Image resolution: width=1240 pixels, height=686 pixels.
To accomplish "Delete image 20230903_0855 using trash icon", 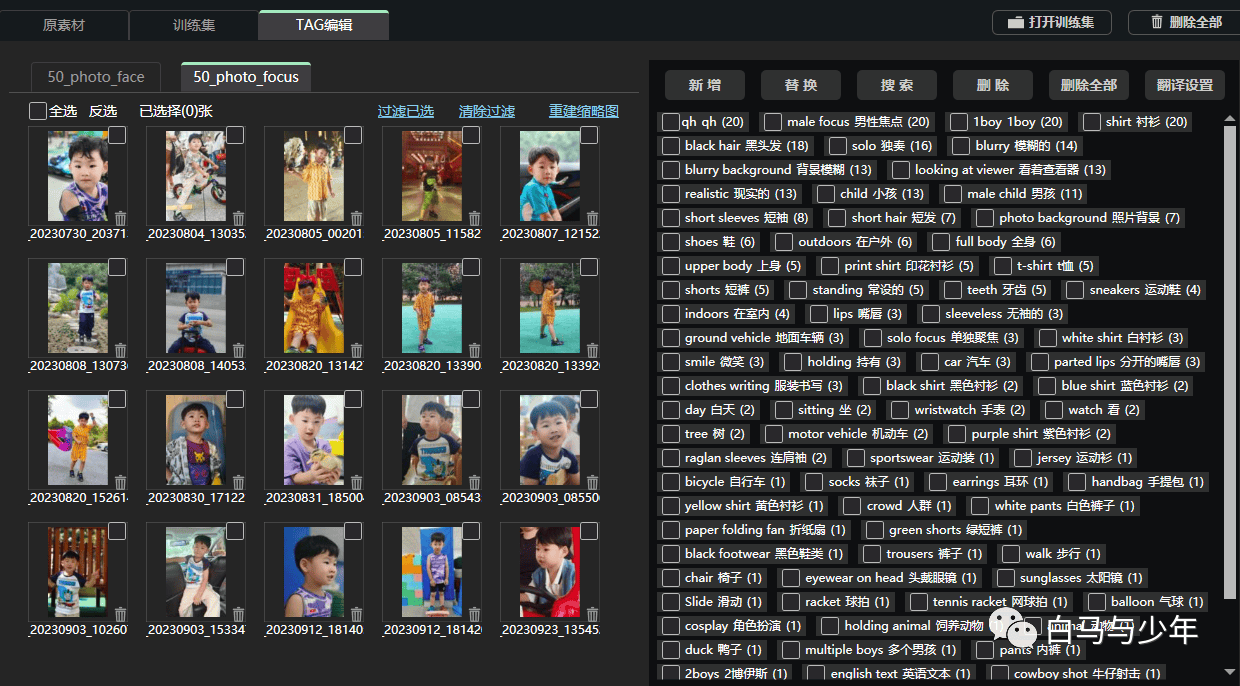I will click(x=592, y=482).
